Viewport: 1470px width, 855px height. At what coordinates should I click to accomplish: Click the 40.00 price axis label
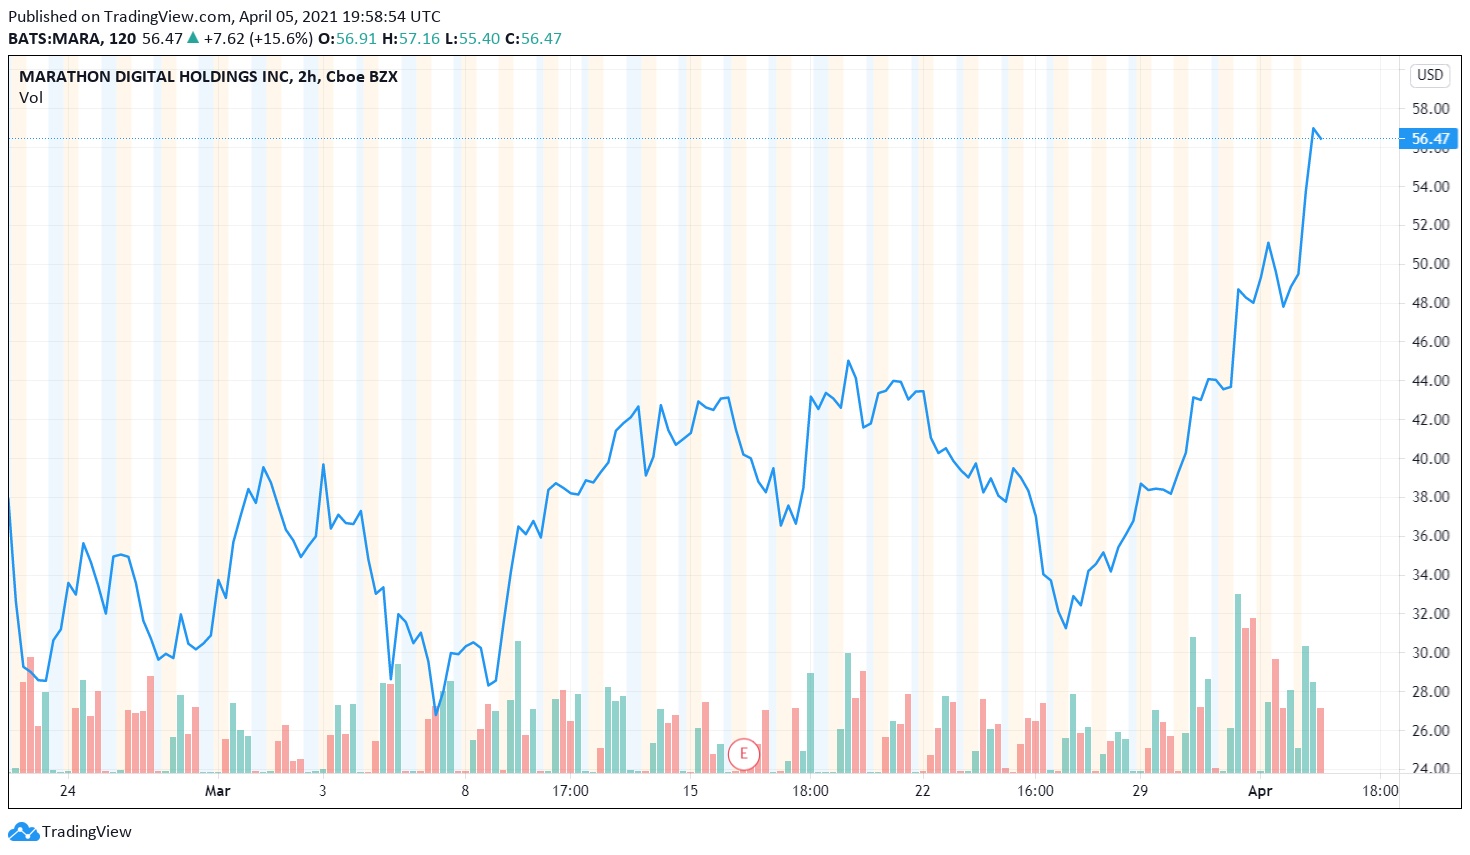click(x=1430, y=458)
